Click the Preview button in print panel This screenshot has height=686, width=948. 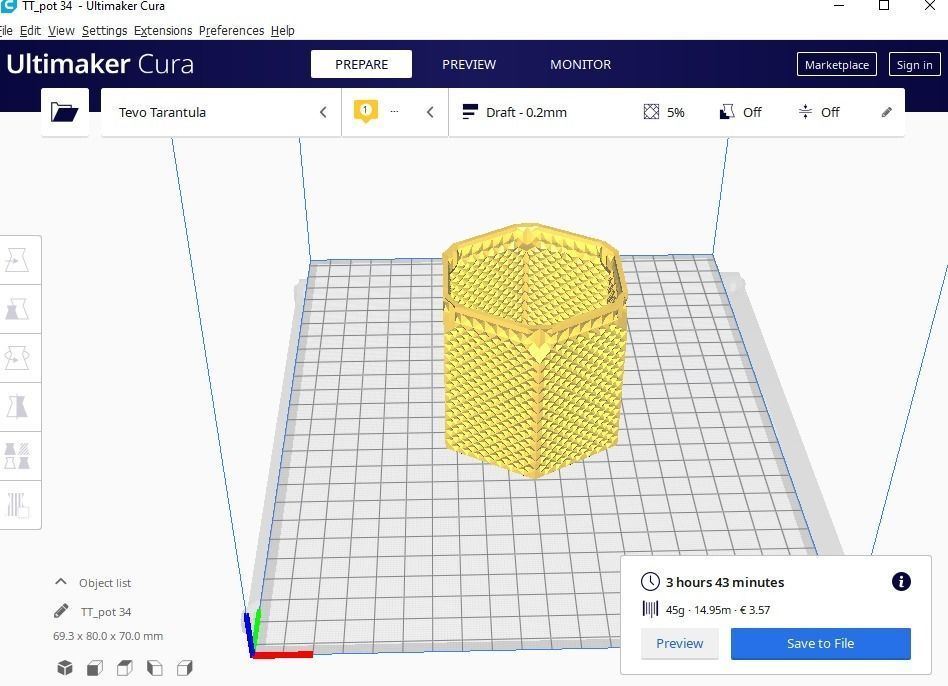680,643
